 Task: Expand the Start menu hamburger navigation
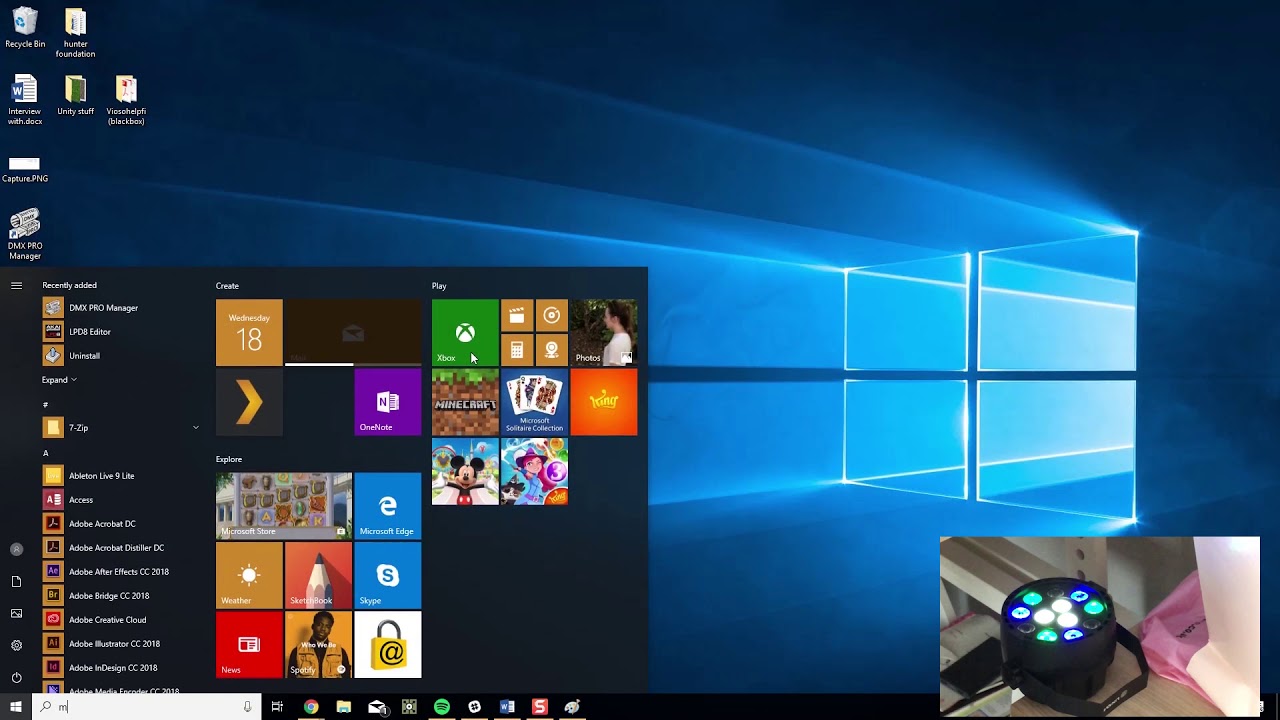tap(16, 286)
